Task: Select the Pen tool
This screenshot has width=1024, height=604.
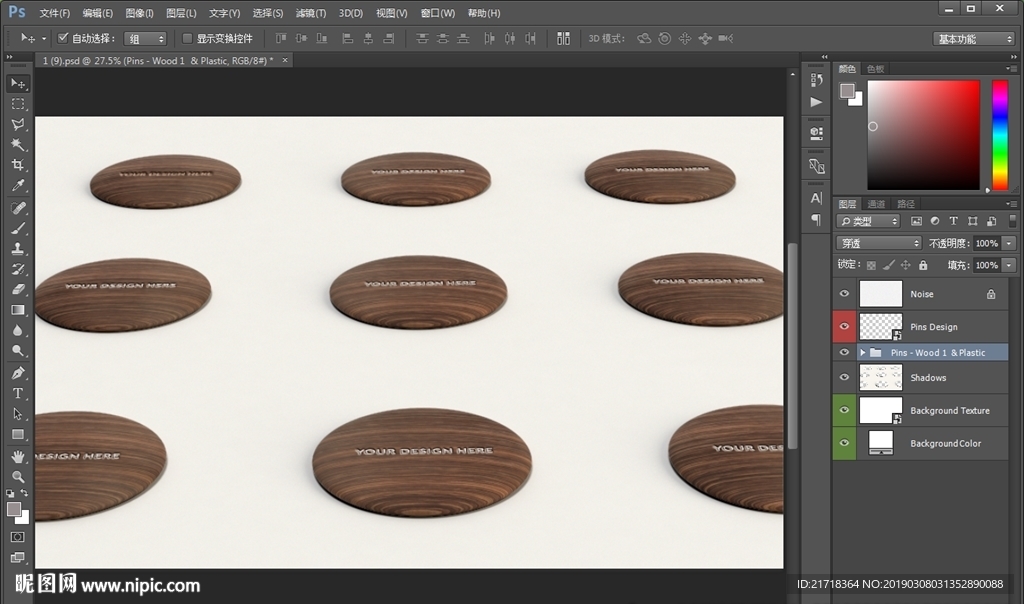Action: [x=18, y=372]
